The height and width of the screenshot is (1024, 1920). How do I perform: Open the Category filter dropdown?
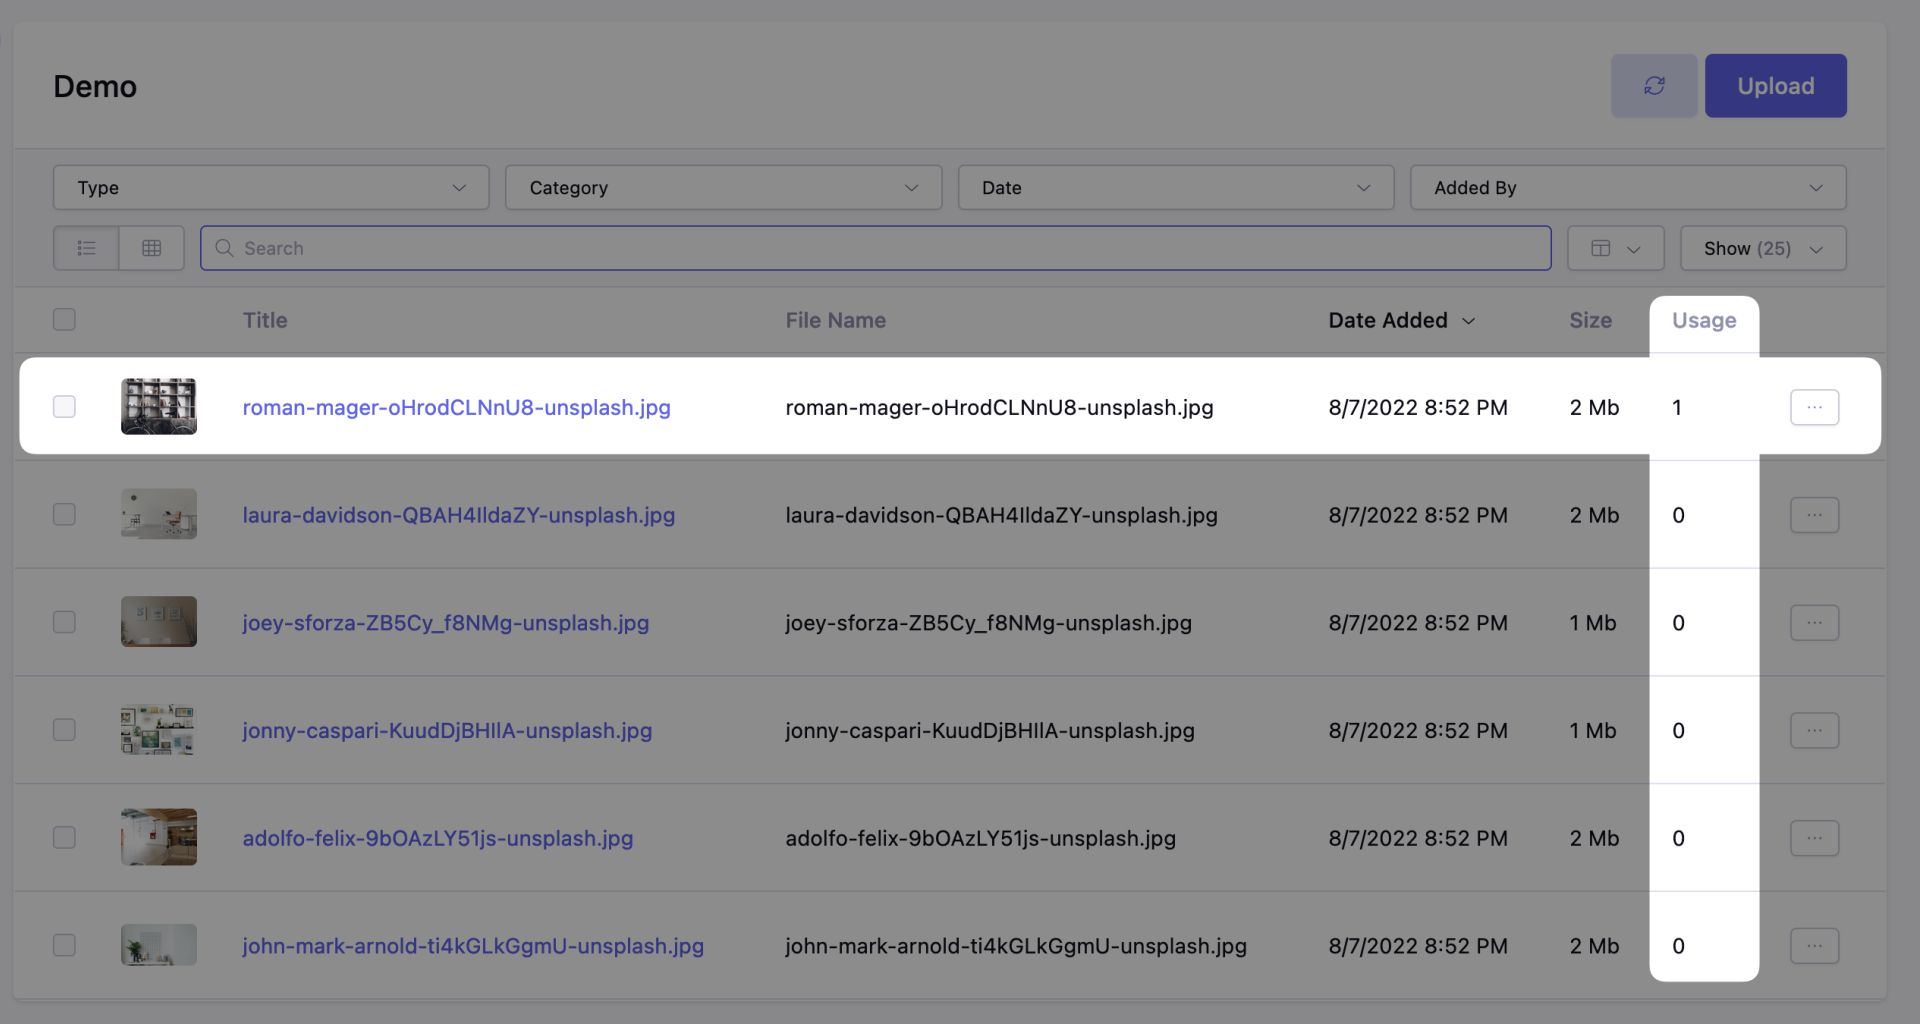723,187
